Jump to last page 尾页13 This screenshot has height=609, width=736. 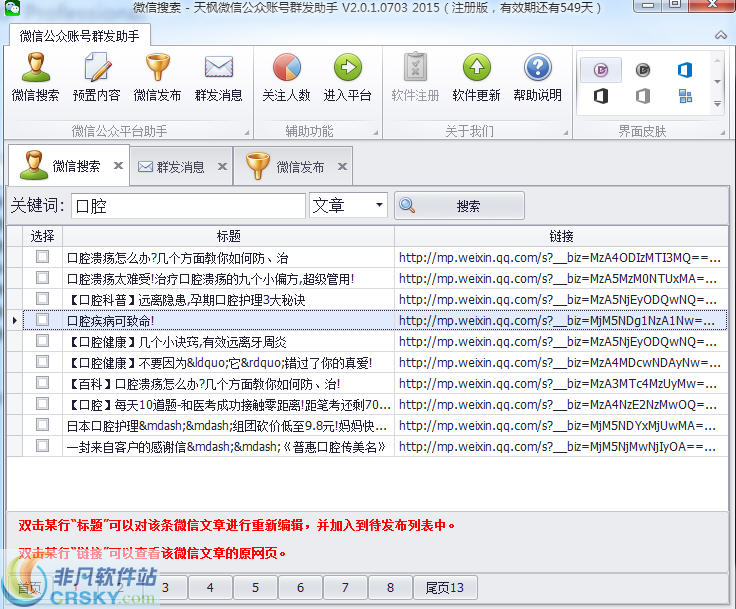[445, 587]
